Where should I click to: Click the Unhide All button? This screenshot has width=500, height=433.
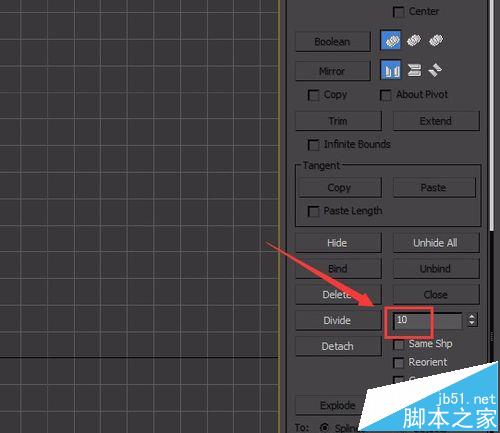point(436,243)
